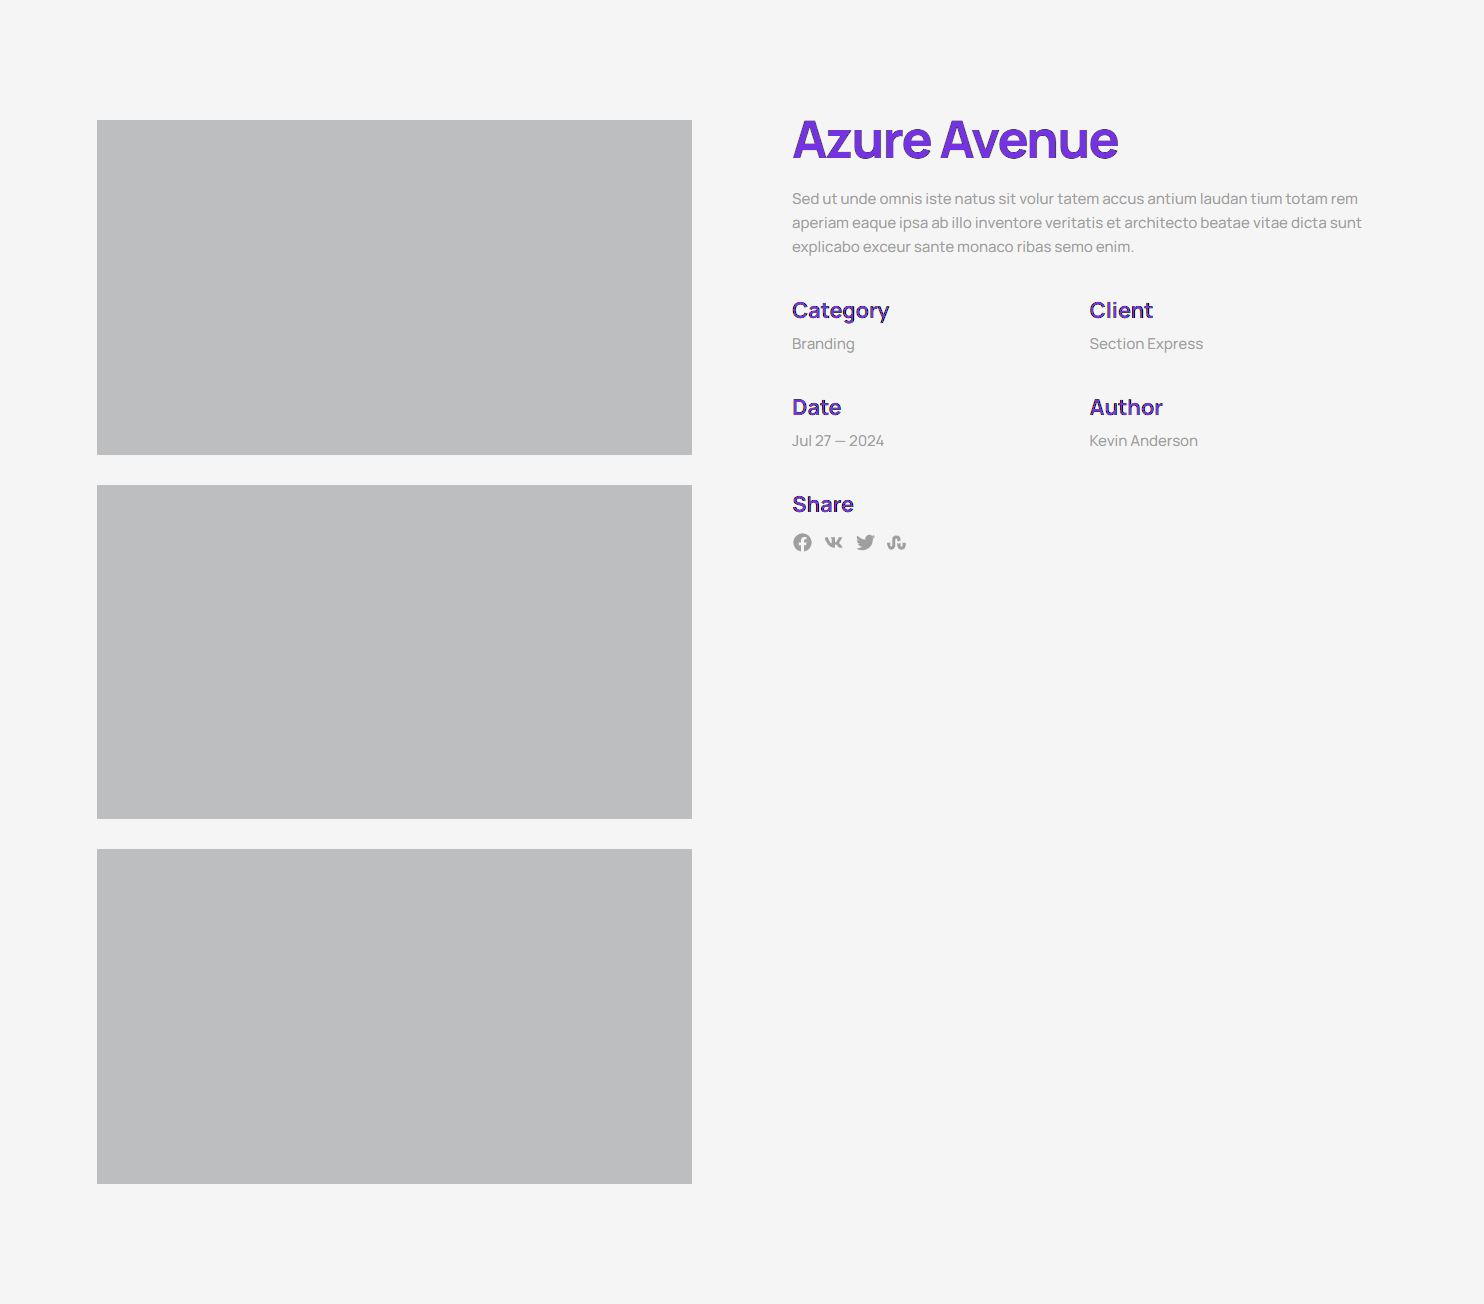Click the description line starting "Sed ut unde"
Screen dimensions: 1484x1304
click(1074, 199)
